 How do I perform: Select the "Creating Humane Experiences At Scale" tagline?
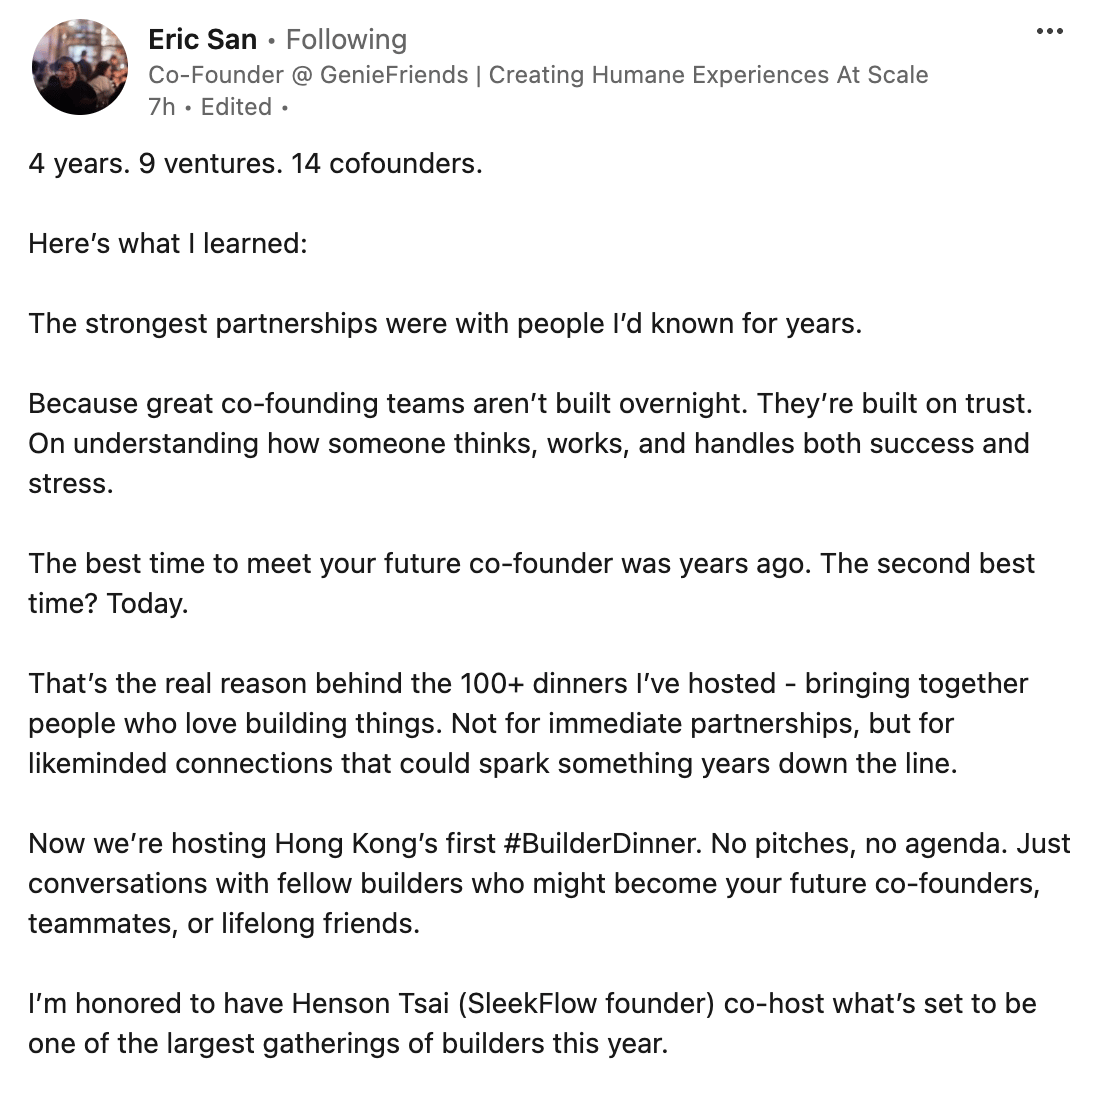pos(708,74)
